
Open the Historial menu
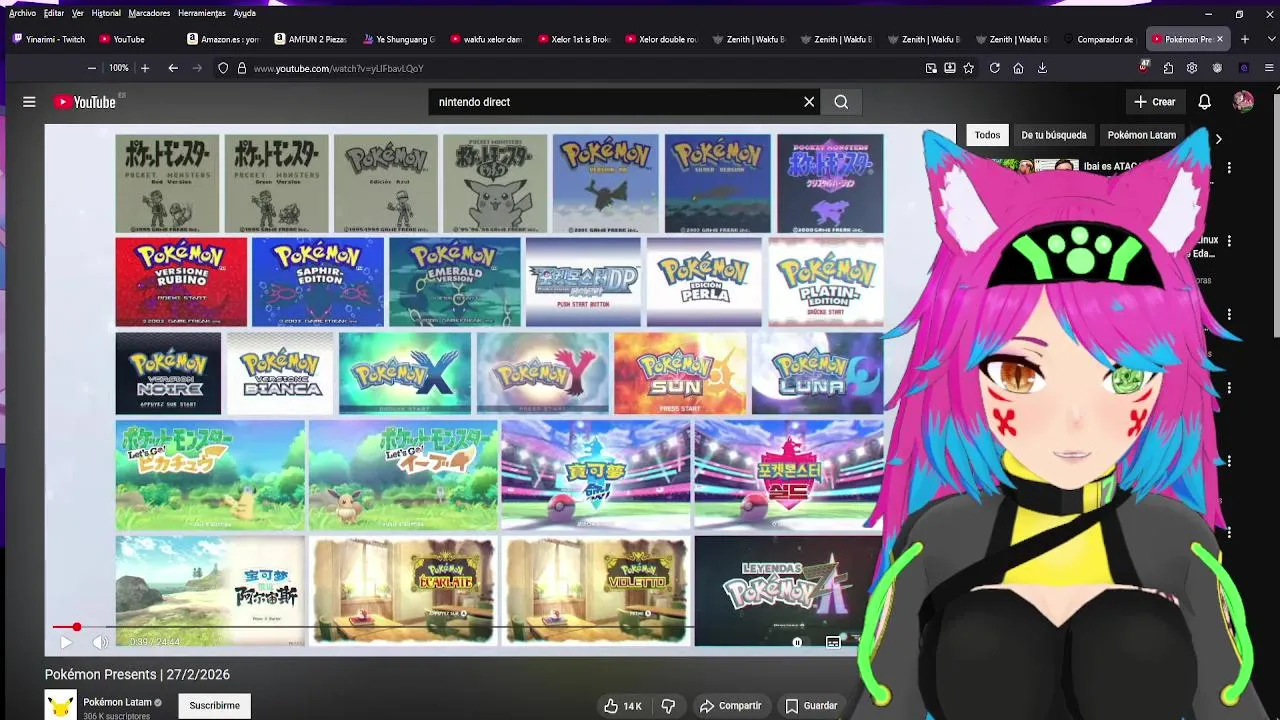[x=106, y=13]
